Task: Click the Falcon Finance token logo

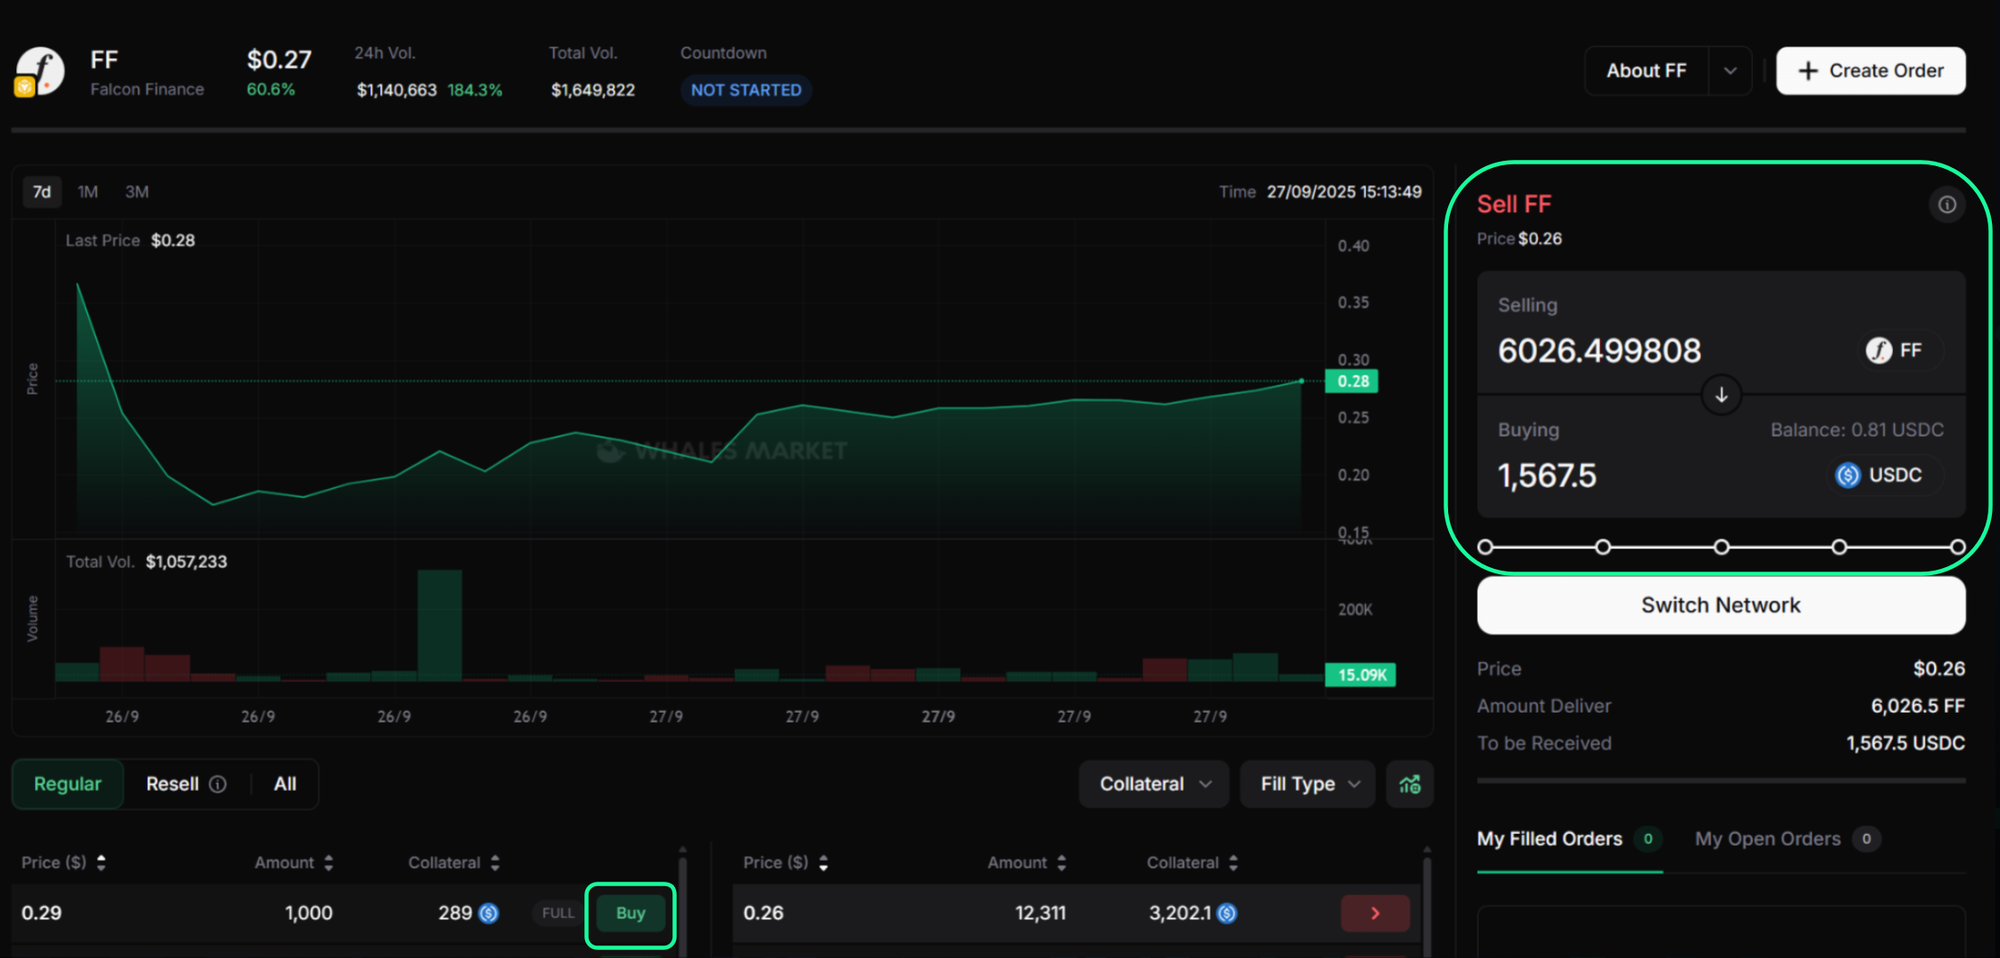Action: click(x=40, y=72)
